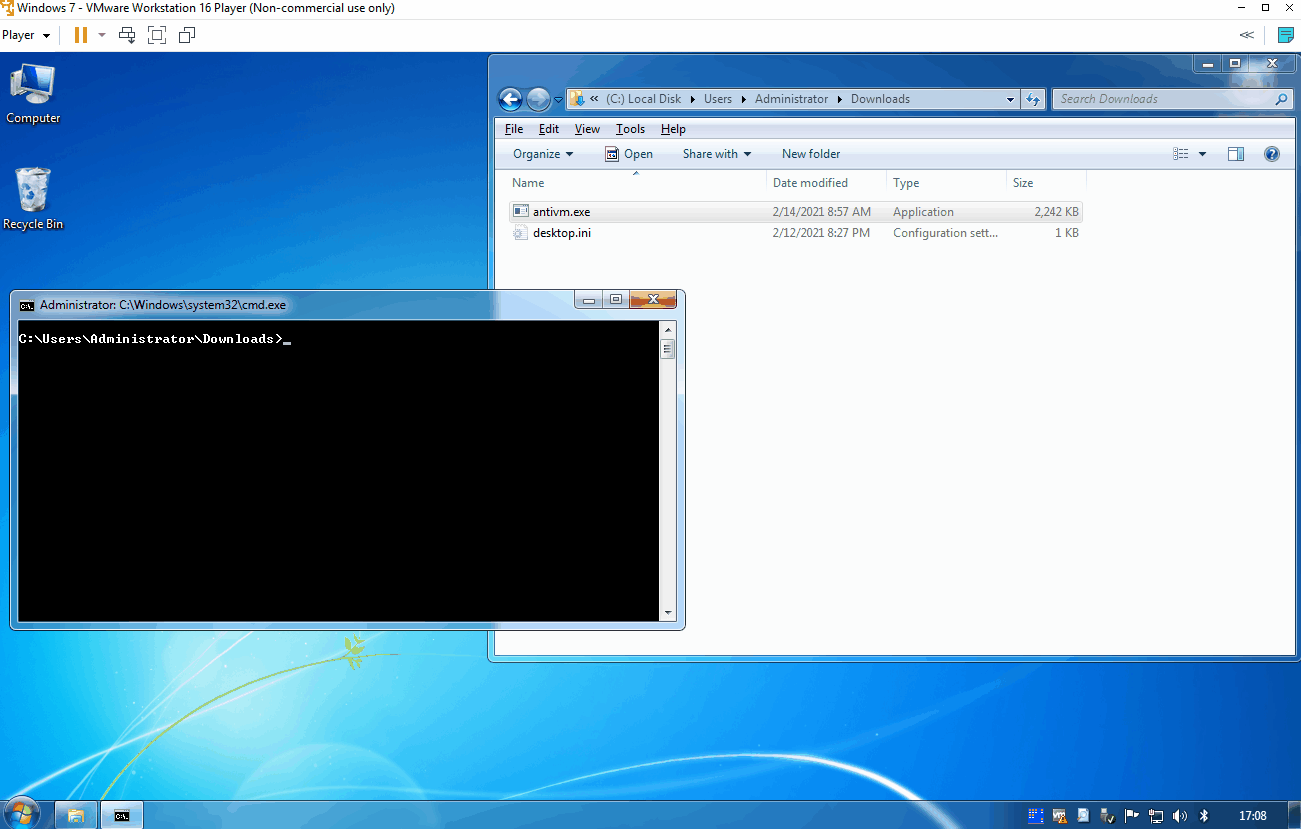Viewport: 1301px width, 829px height.
Task: Click the Users breadcrumb in address bar
Action: click(x=718, y=99)
